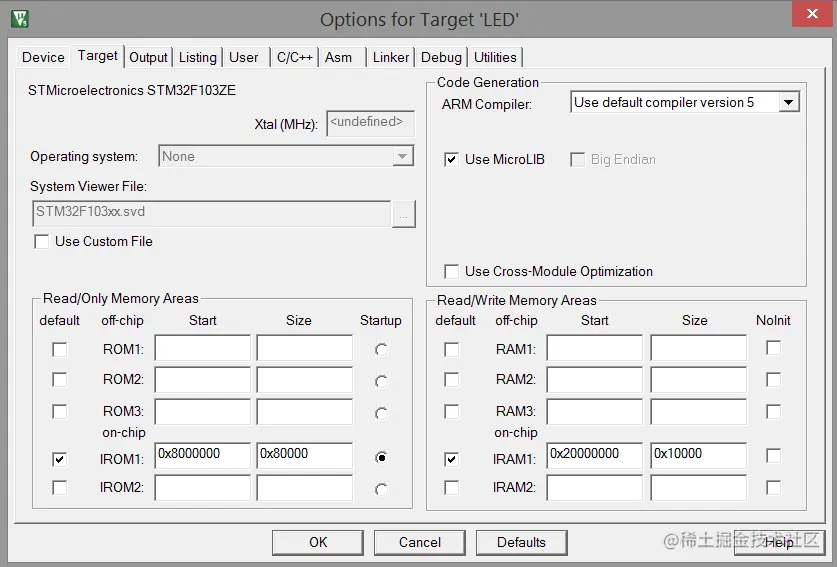Viewport: 837px width, 567px height.
Task: Check the RAM3 default checkbox
Action: click(452, 412)
